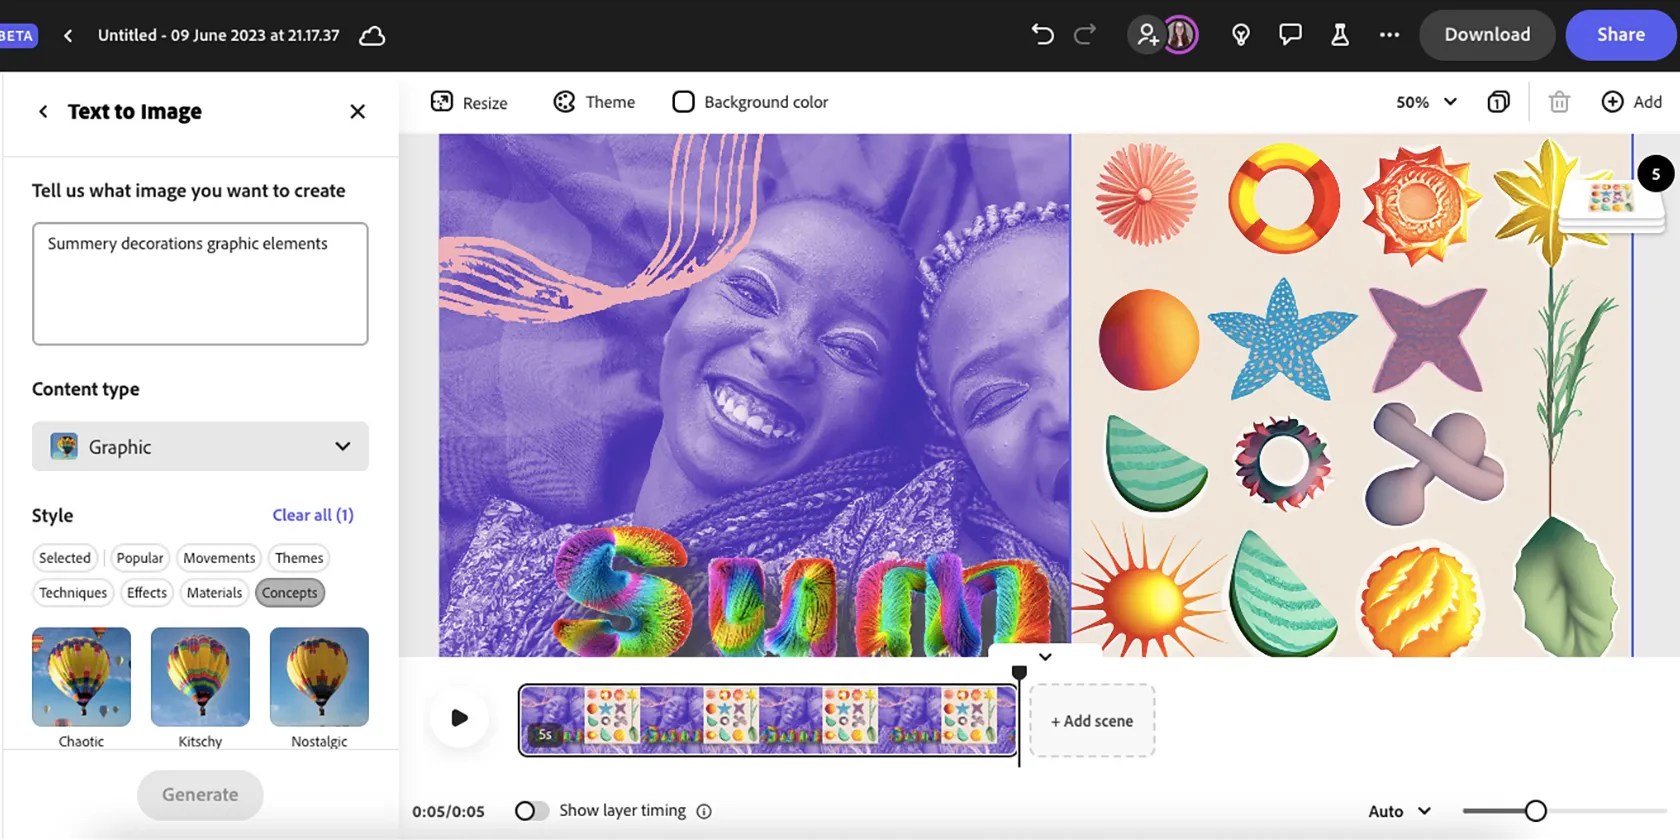Toggle Show layer timing switch
The width and height of the screenshot is (1680, 840).
[x=531, y=811]
